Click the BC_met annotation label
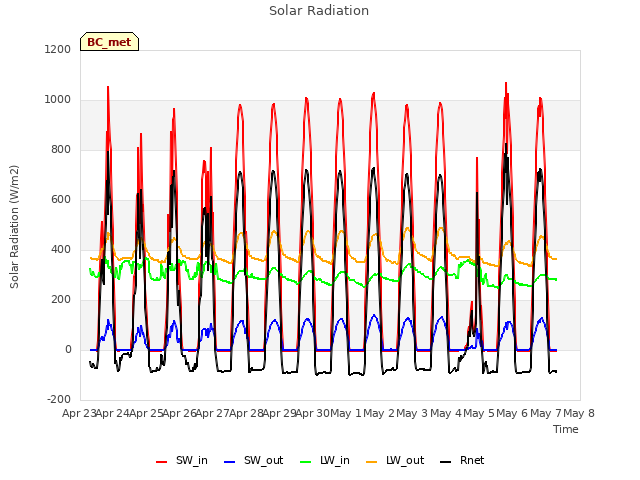This screenshot has width=640, height=480. click(x=109, y=42)
